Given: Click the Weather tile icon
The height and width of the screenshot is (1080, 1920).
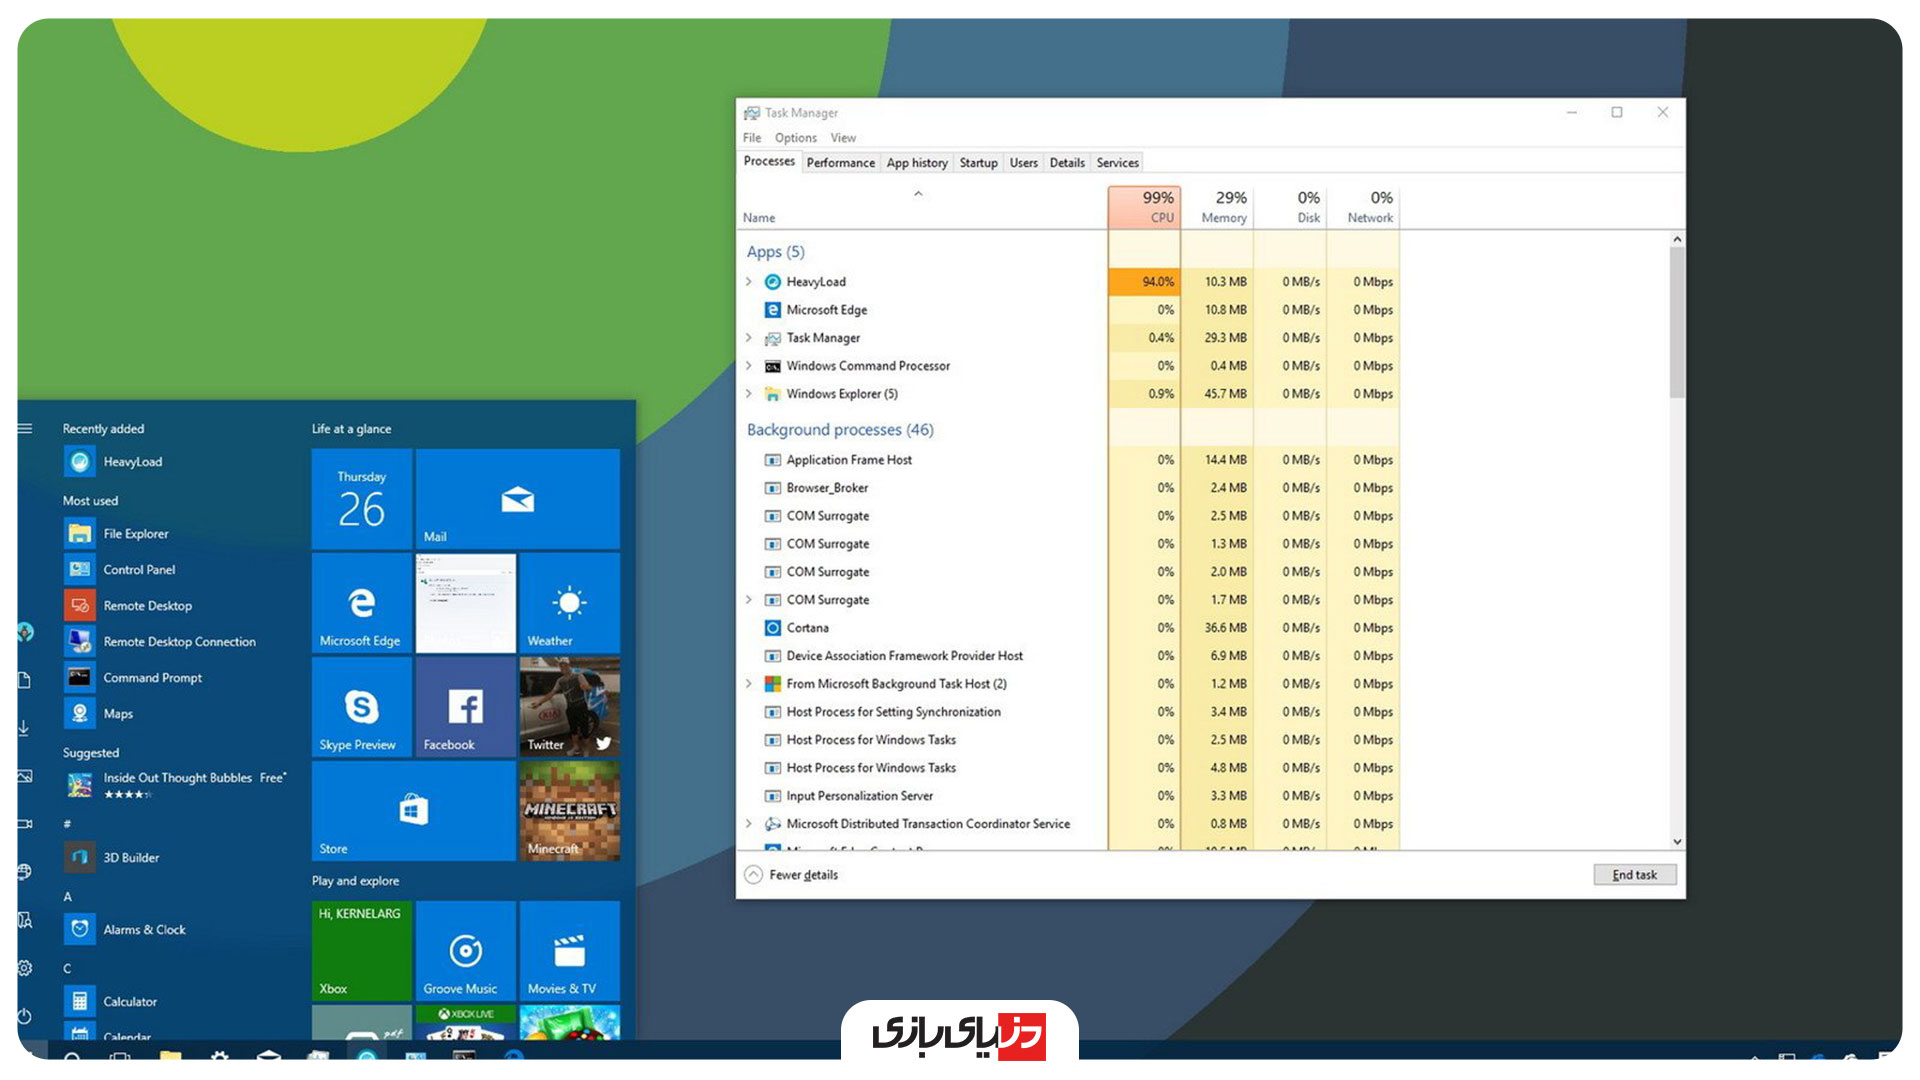Looking at the screenshot, I should point(569,602).
